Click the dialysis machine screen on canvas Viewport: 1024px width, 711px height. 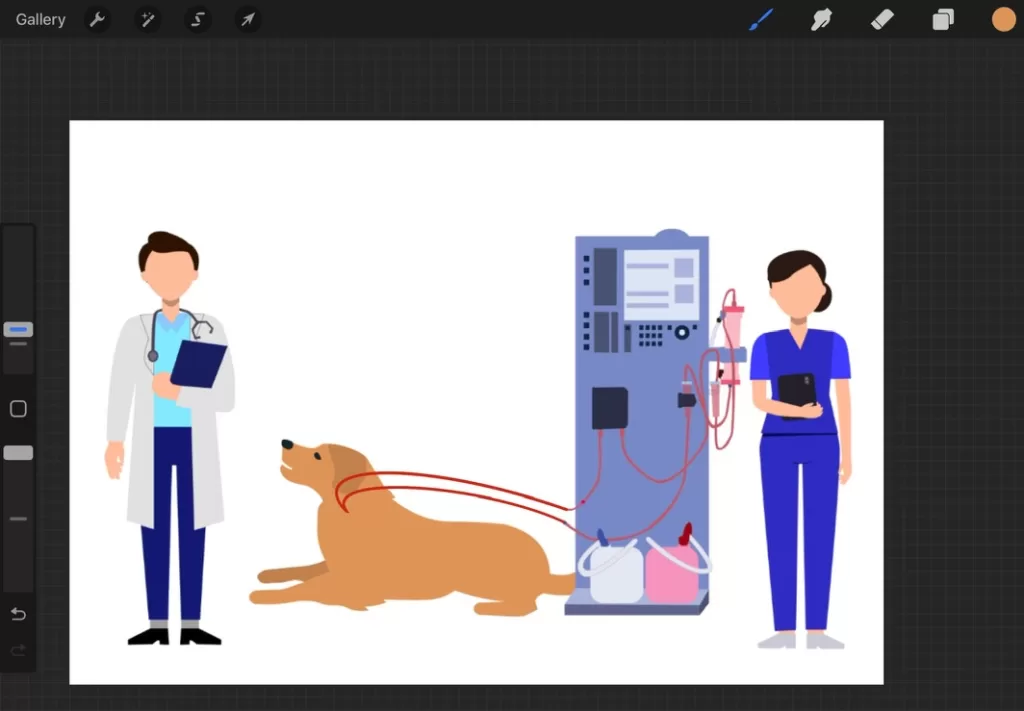[x=661, y=285]
